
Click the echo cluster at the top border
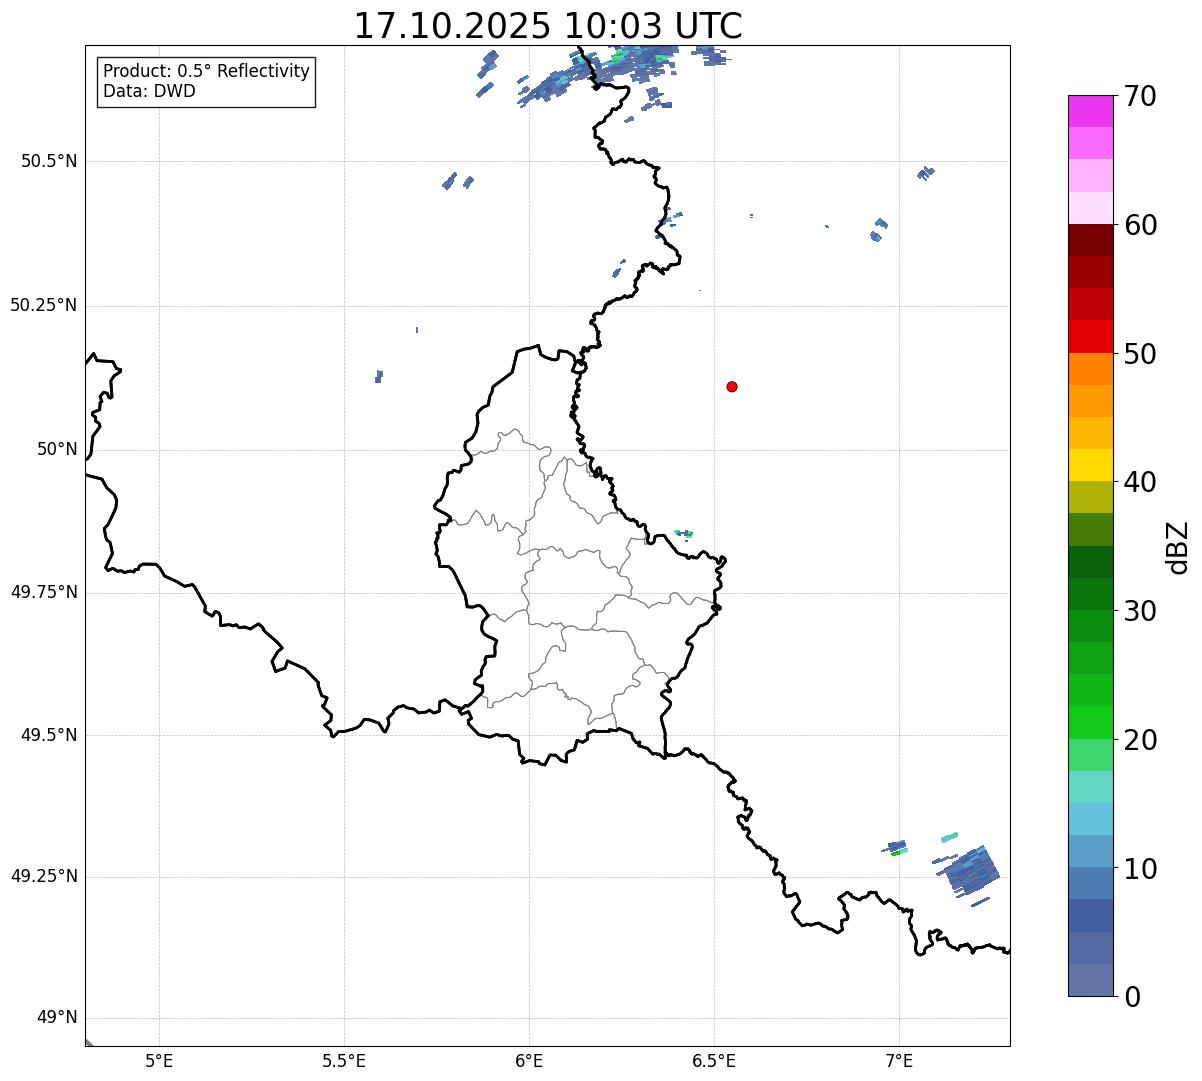click(x=560, y=83)
